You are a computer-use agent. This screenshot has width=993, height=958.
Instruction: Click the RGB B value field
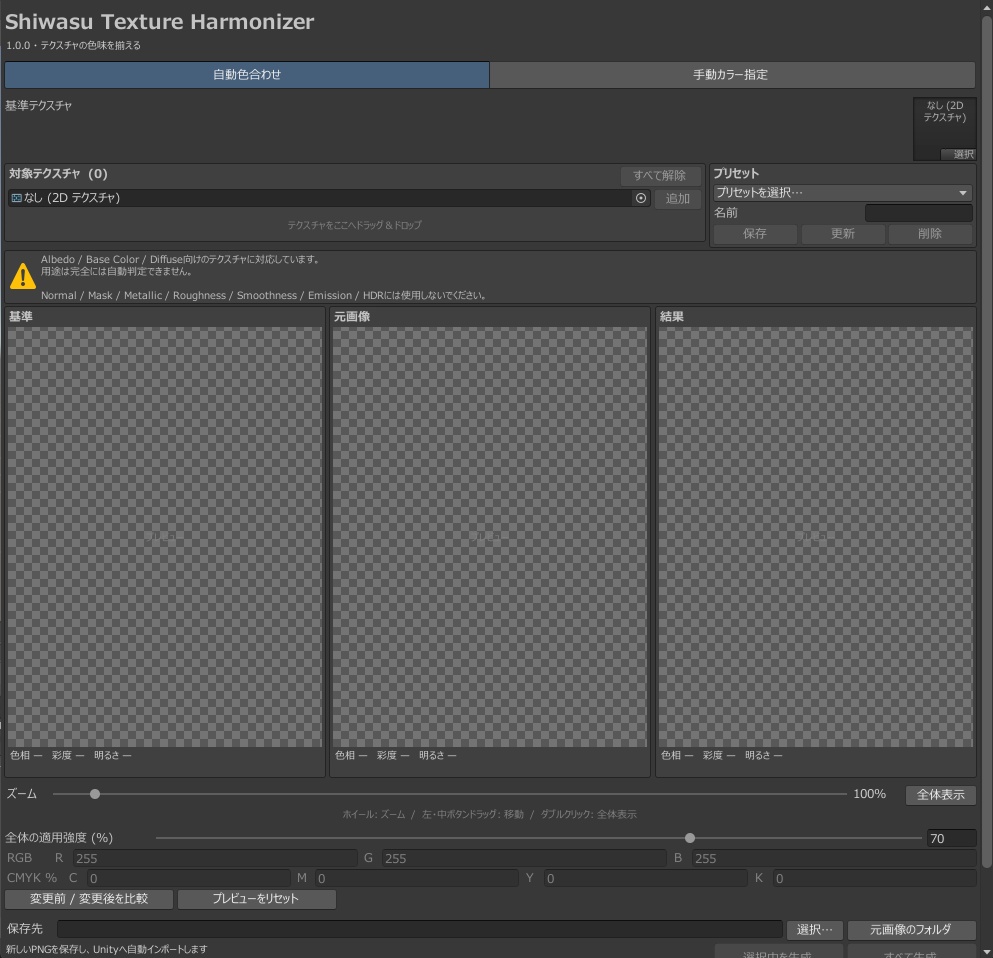pyautogui.click(x=834, y=859)
